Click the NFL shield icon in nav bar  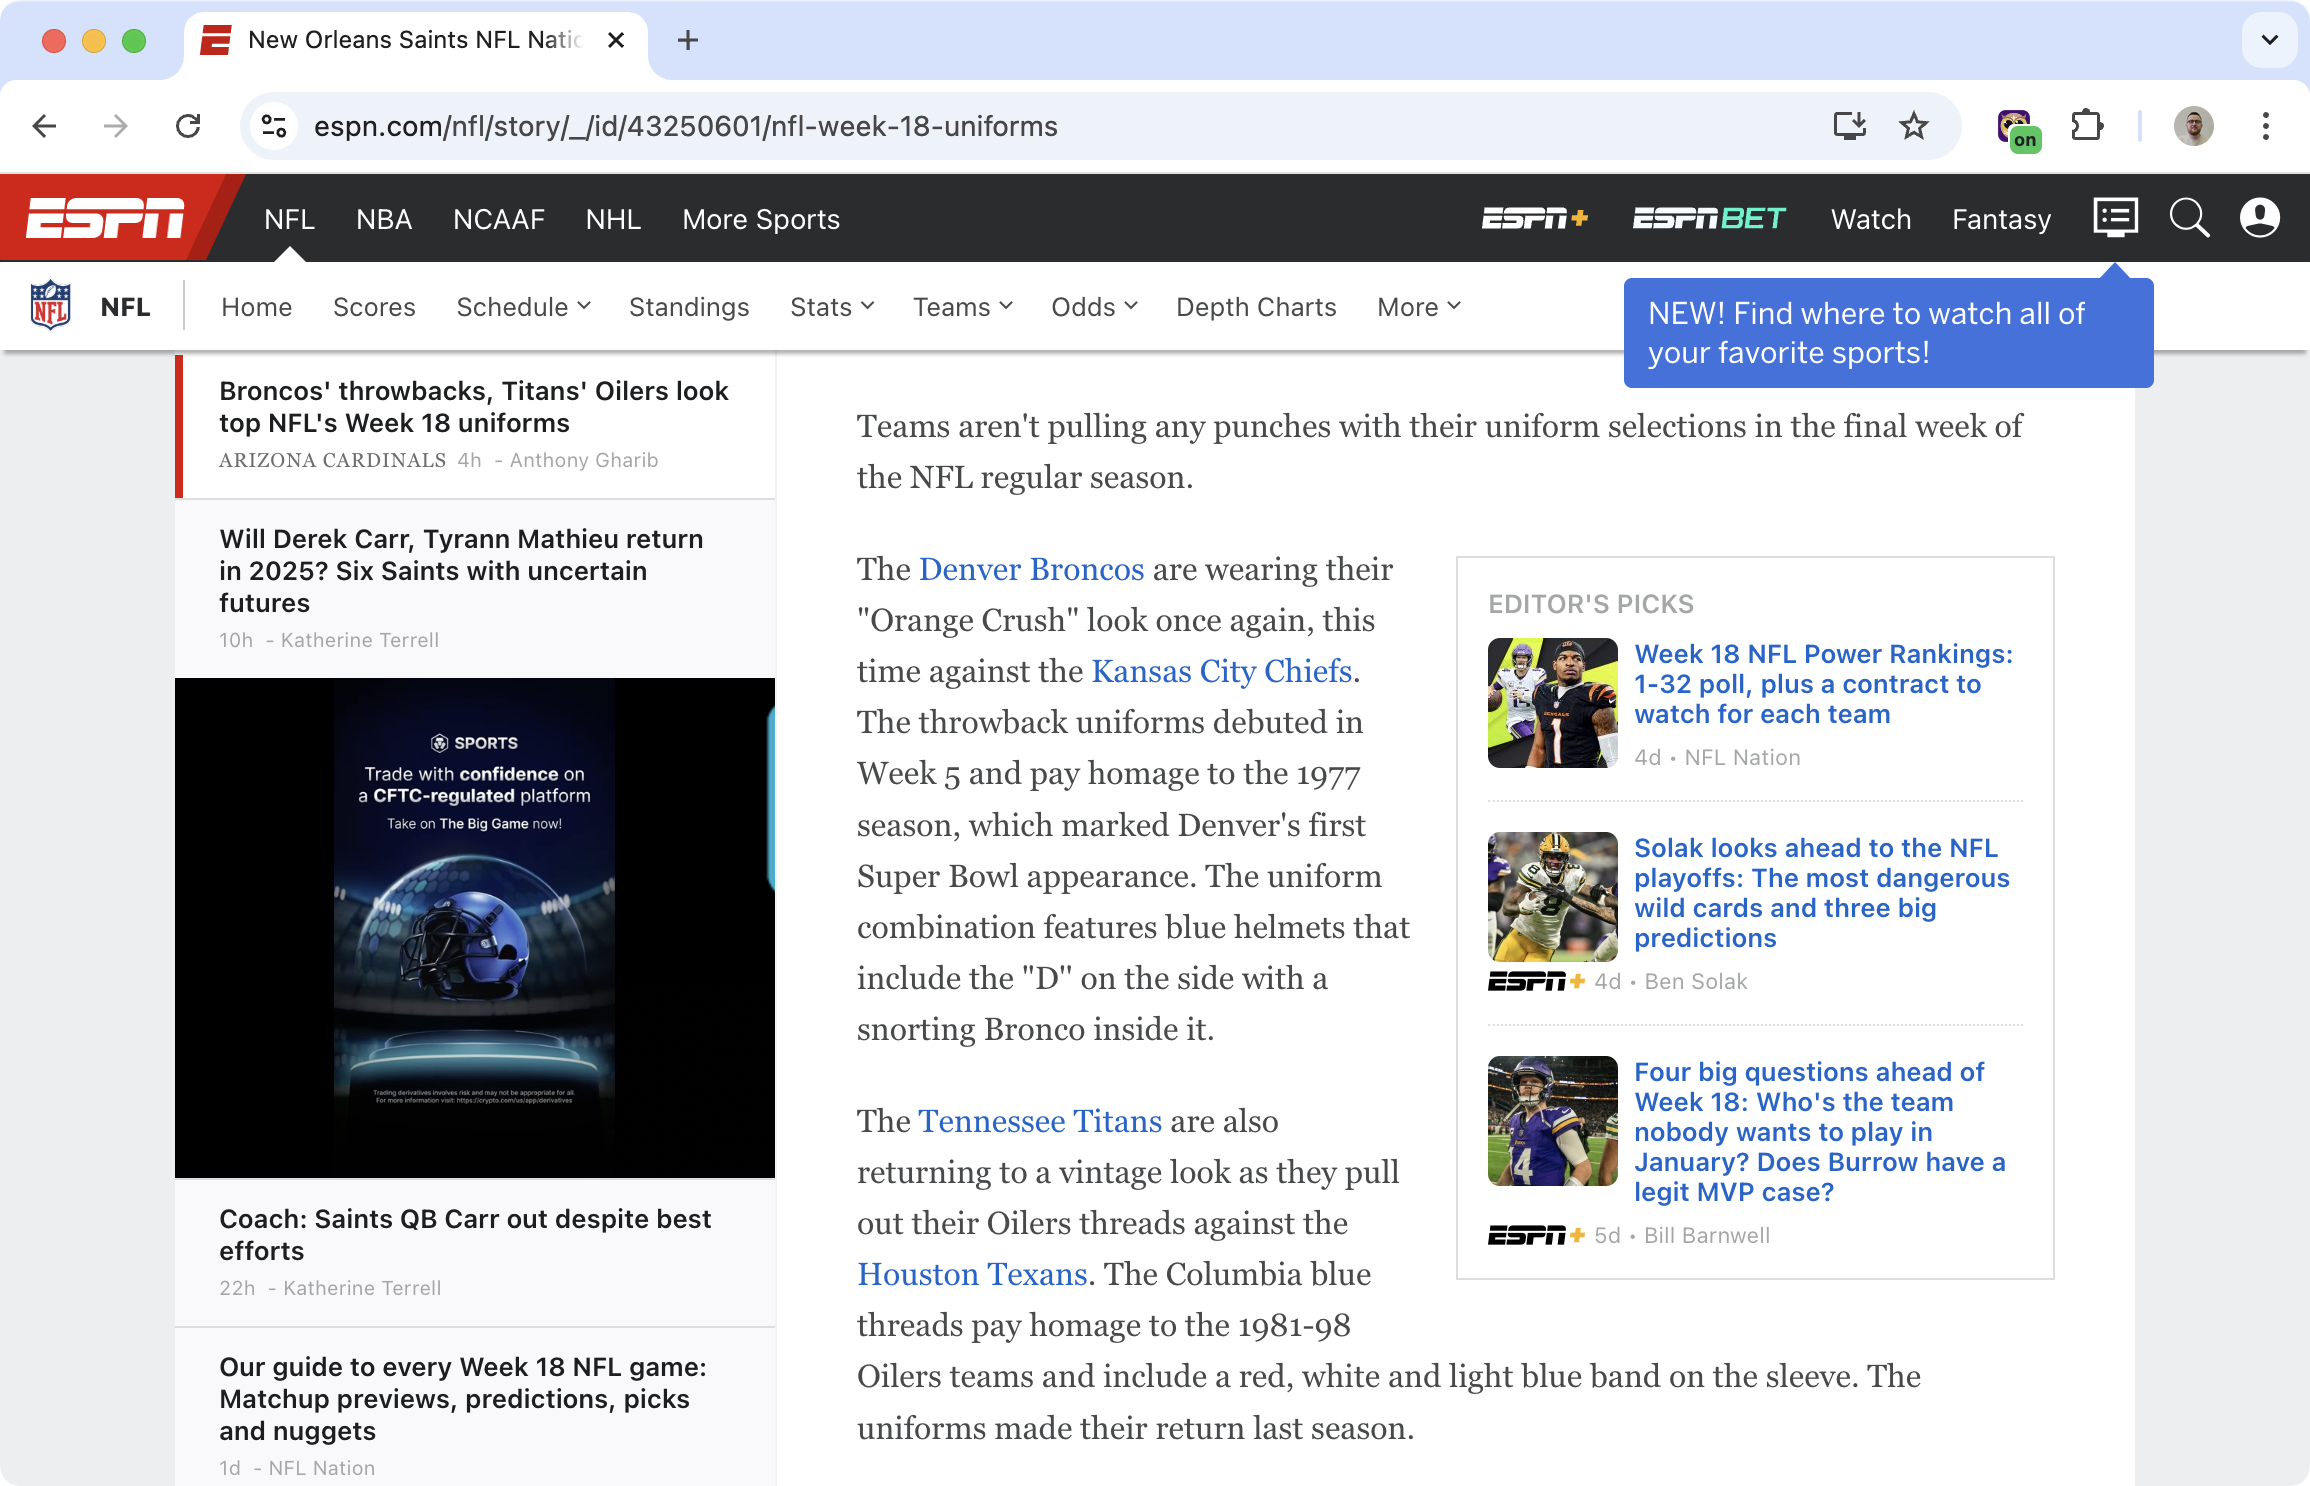tap(51, 305)
